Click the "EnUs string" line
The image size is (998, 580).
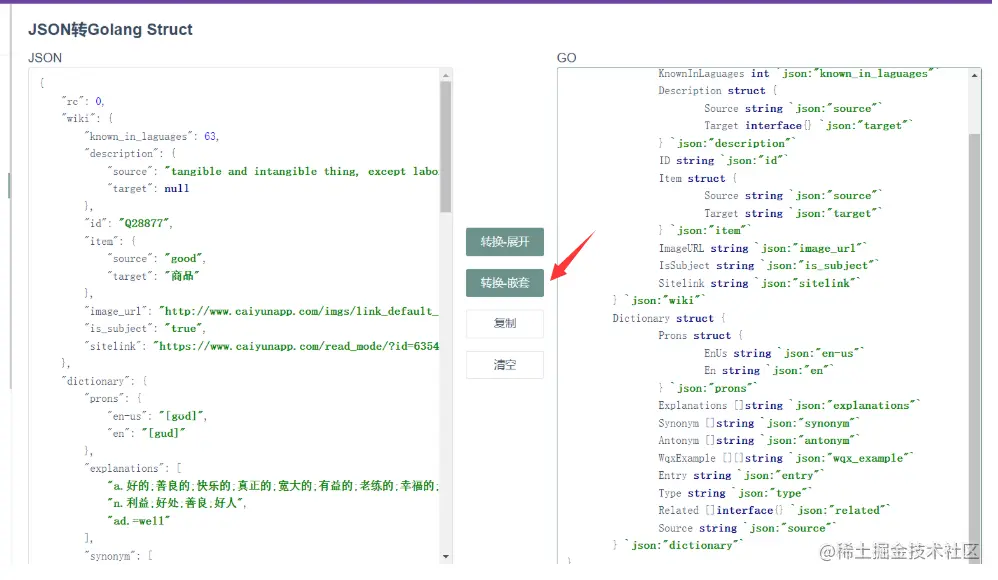(x=784, y=353)
